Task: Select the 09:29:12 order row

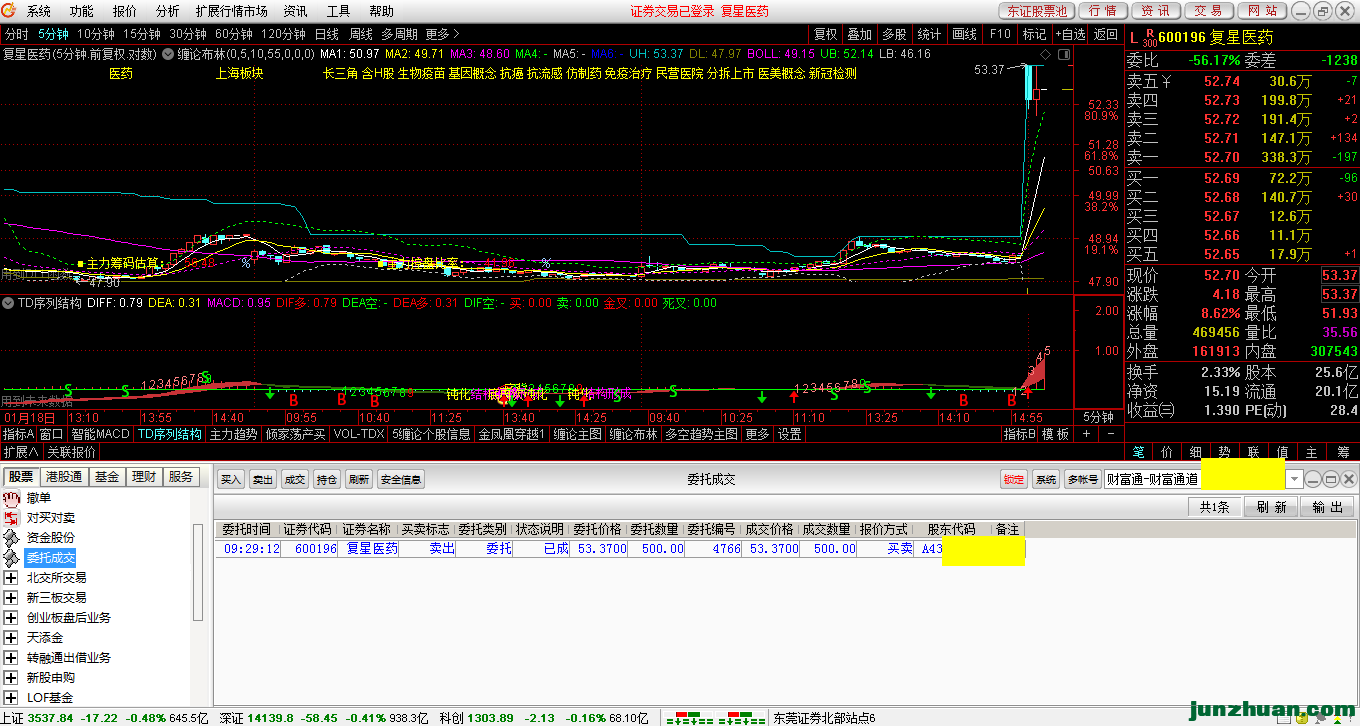Action: [x=620, y=549]
